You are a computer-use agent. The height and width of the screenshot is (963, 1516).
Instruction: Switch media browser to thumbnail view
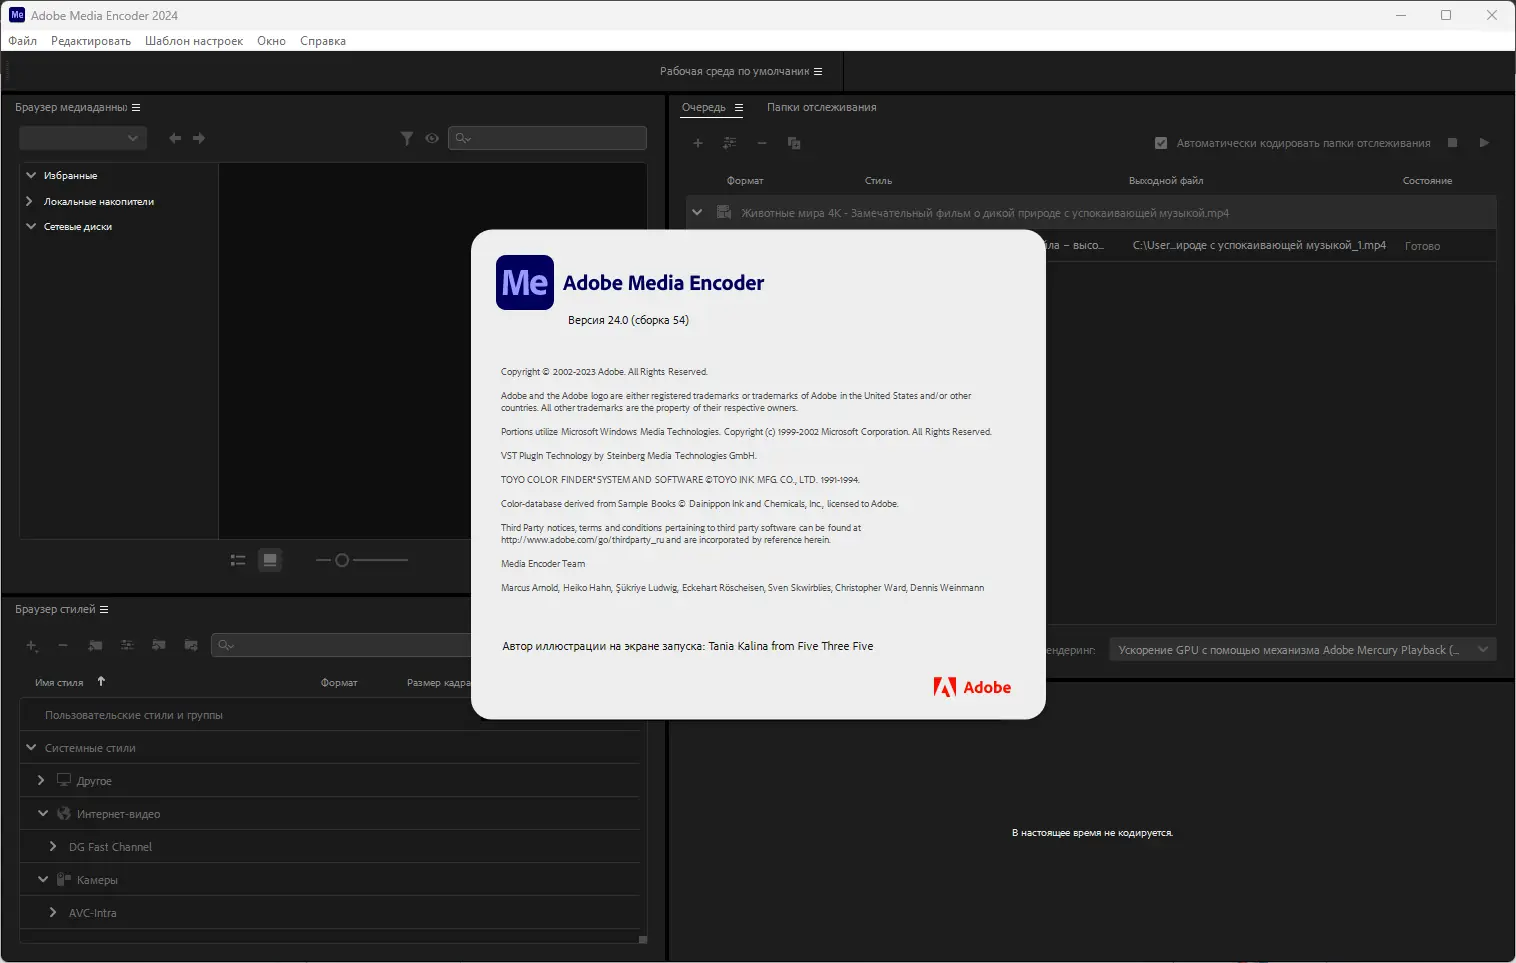pyautogui.click(x=270, y=560)
